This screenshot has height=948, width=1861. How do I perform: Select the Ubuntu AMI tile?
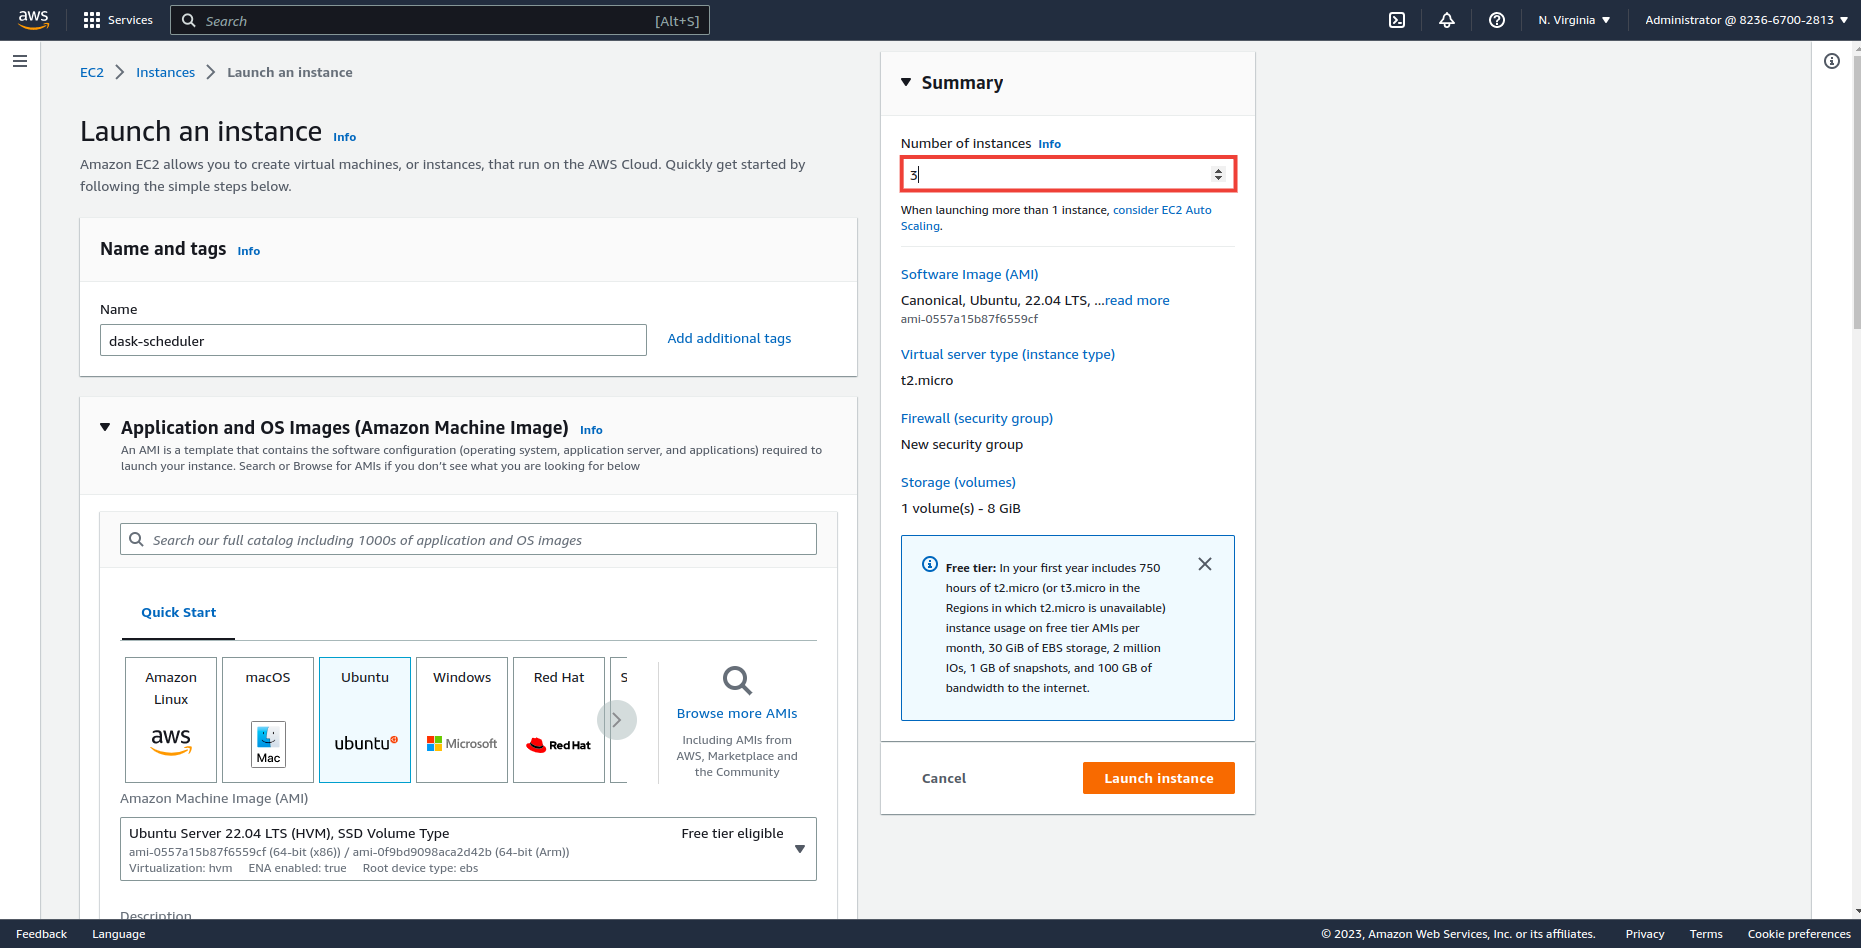click(365, 720)
